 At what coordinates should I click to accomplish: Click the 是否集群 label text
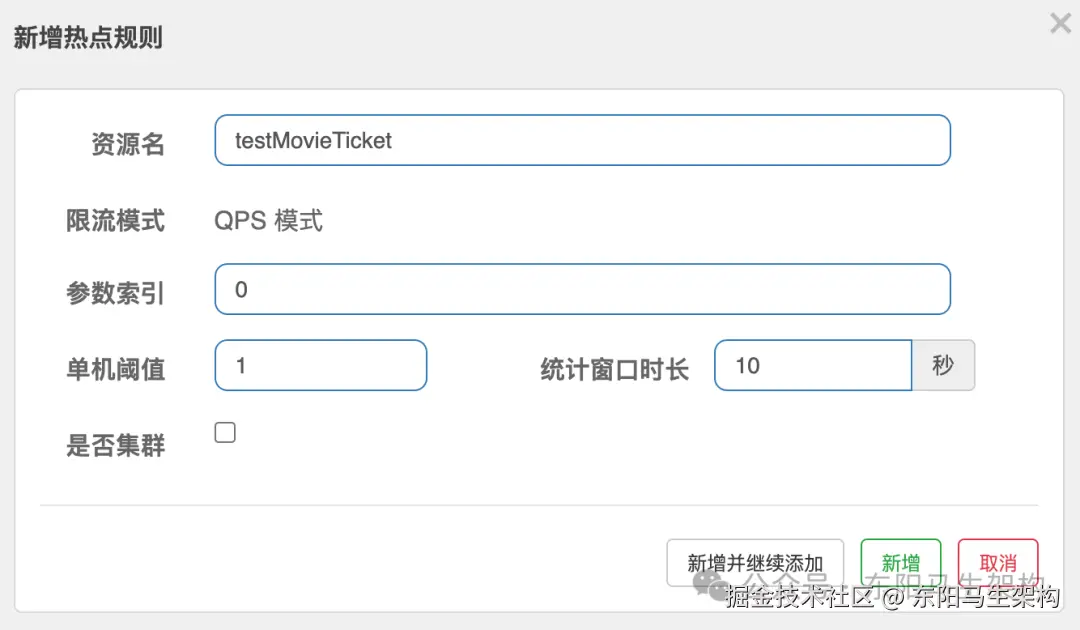(115, 445)
